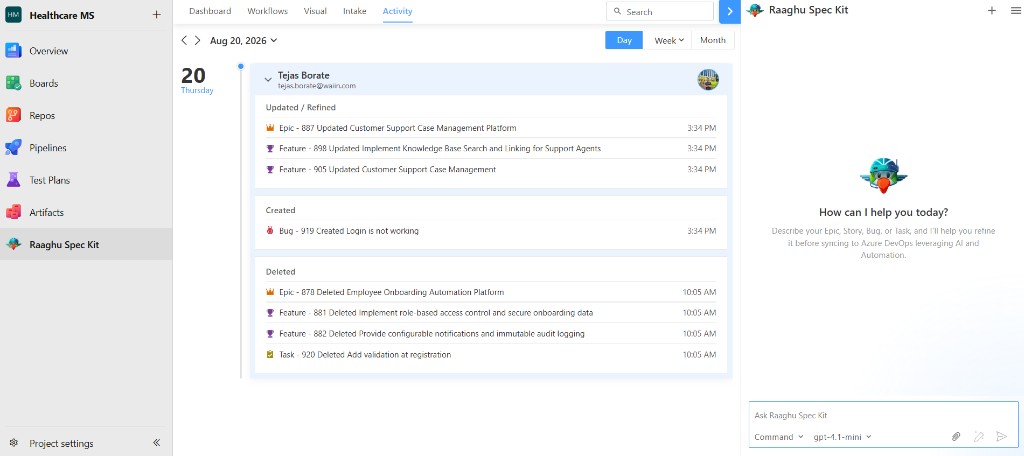The width and height of the screenshot is (1024, 456).
Task: Click the task icon of Task 920
Action: pos(270,355)
